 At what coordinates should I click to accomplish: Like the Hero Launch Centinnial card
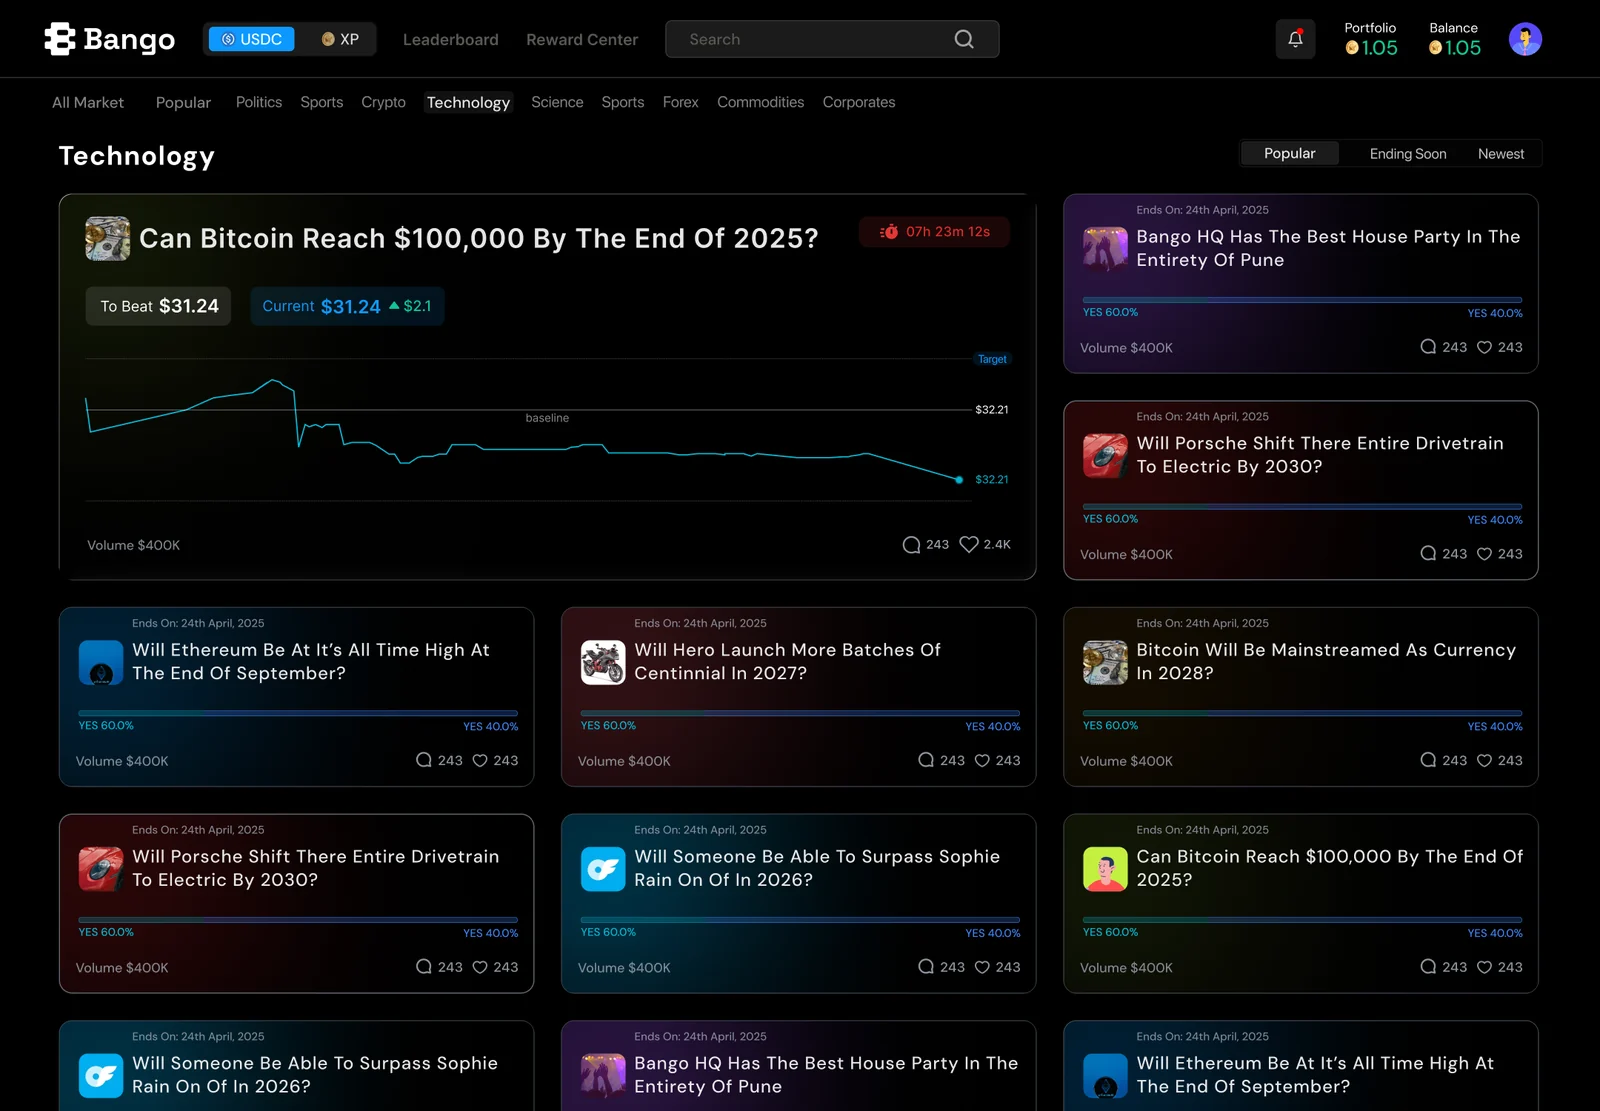[x=982, y=760]
